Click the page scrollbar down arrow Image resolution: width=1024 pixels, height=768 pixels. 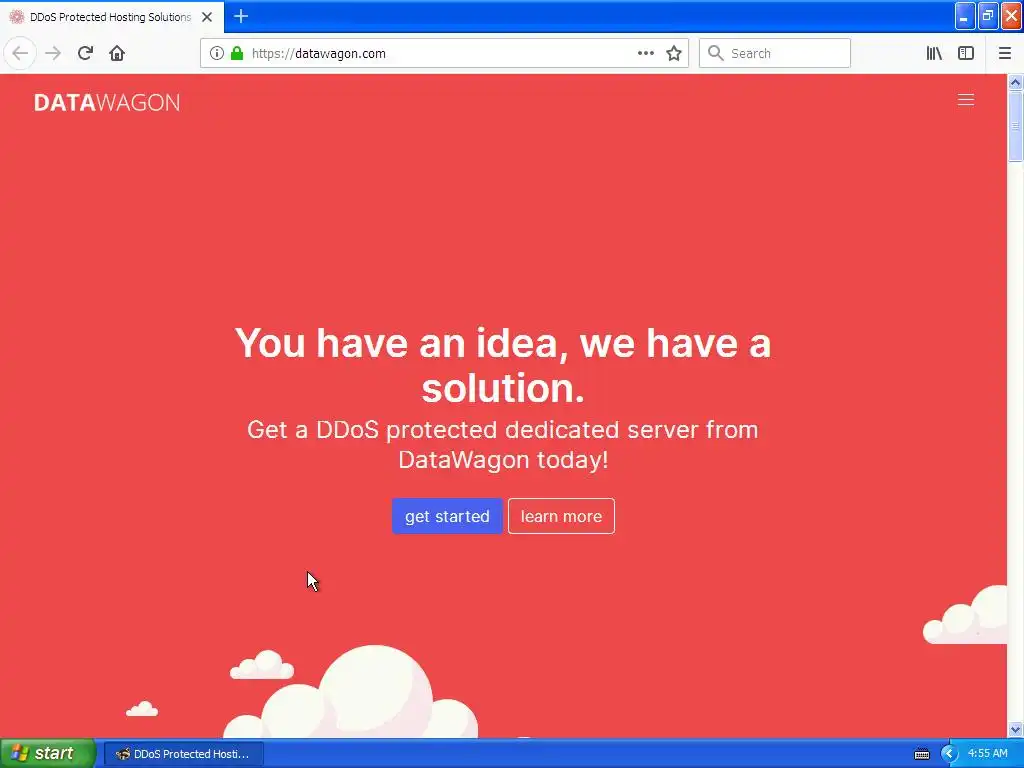point(1015,729)
